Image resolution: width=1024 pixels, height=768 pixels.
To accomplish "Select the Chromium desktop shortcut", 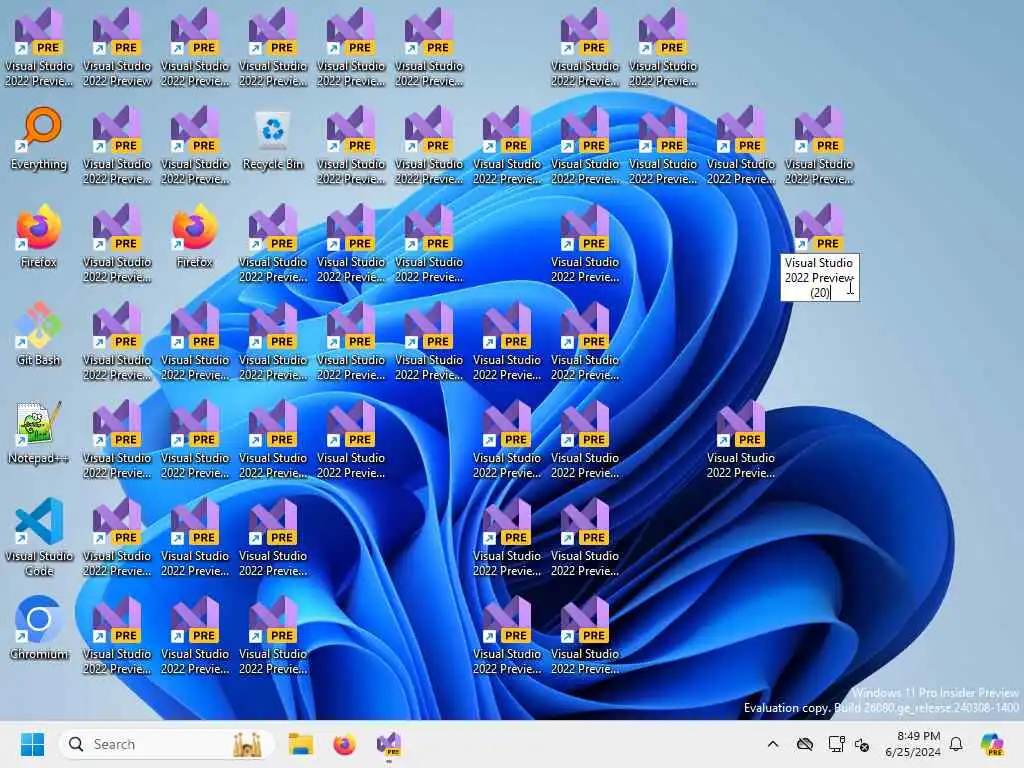I will tap(39, 628).
